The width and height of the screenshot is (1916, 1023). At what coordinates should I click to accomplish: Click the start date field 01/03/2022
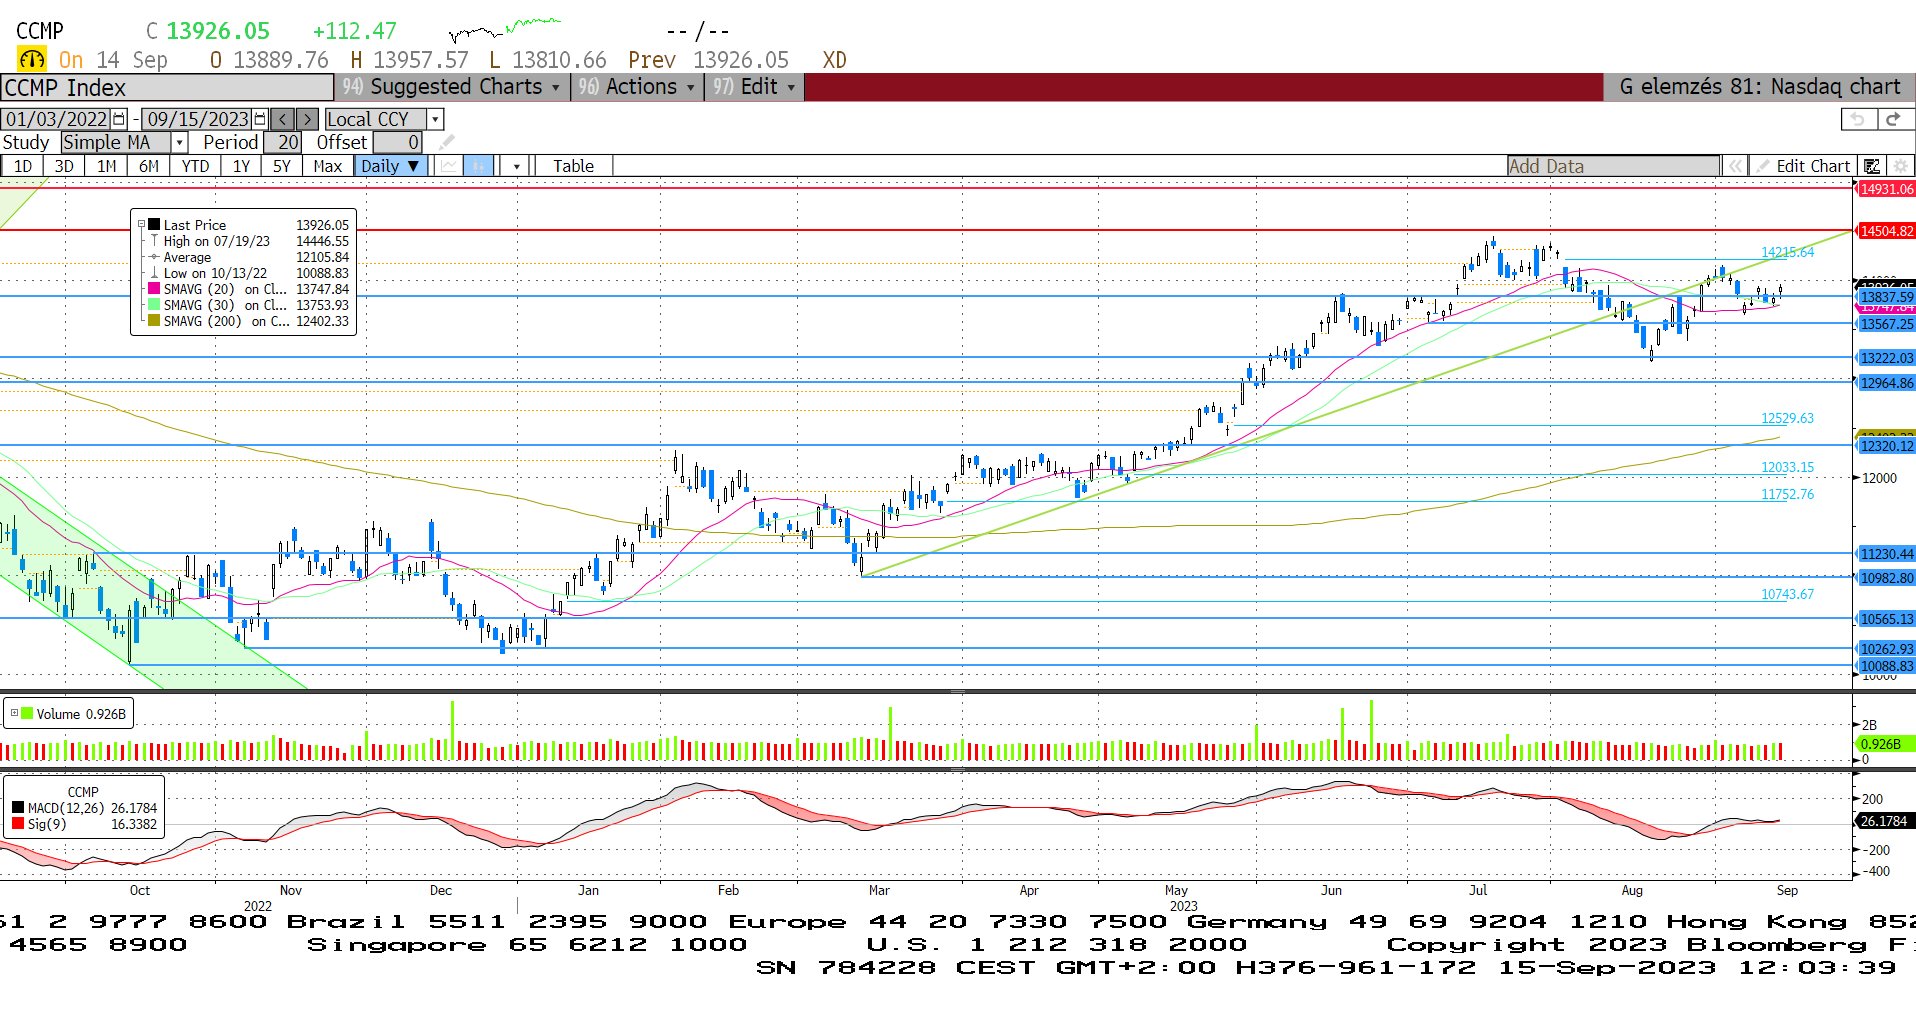(57, 119)
